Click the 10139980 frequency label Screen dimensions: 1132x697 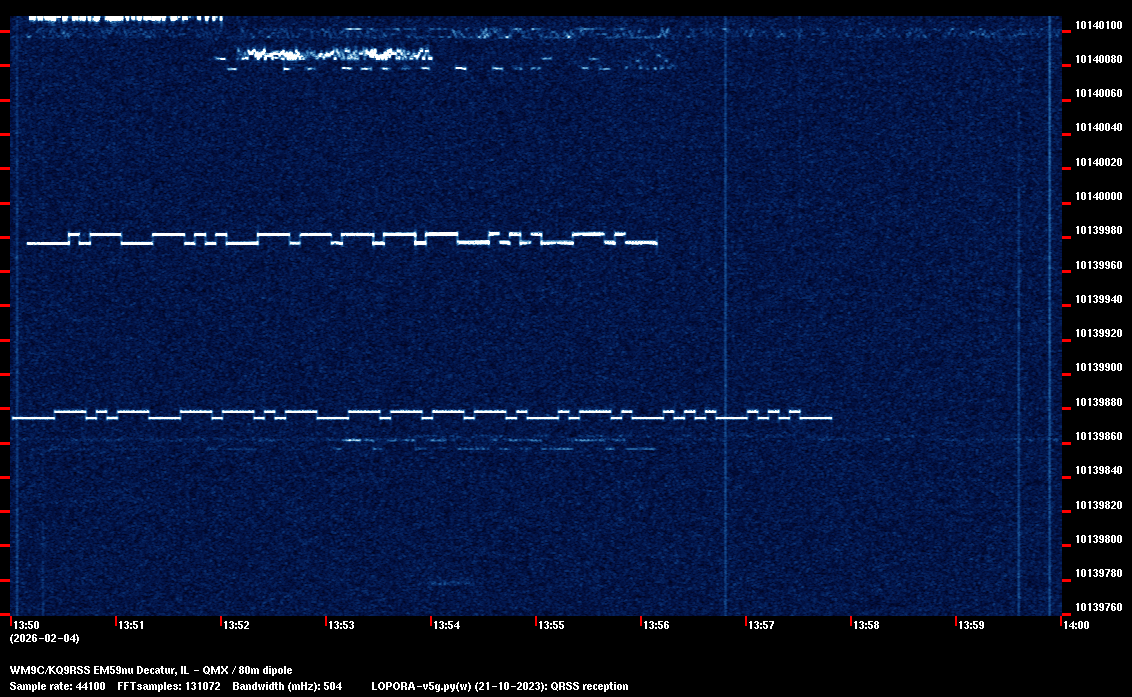[x=1098, y=231]
